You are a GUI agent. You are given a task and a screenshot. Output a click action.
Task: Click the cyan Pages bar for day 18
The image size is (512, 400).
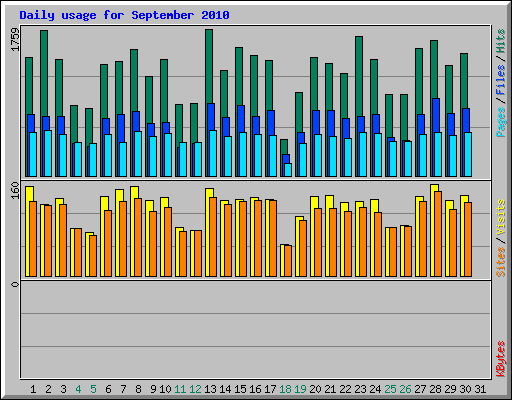pyautogui.click(x=288, y=170)
